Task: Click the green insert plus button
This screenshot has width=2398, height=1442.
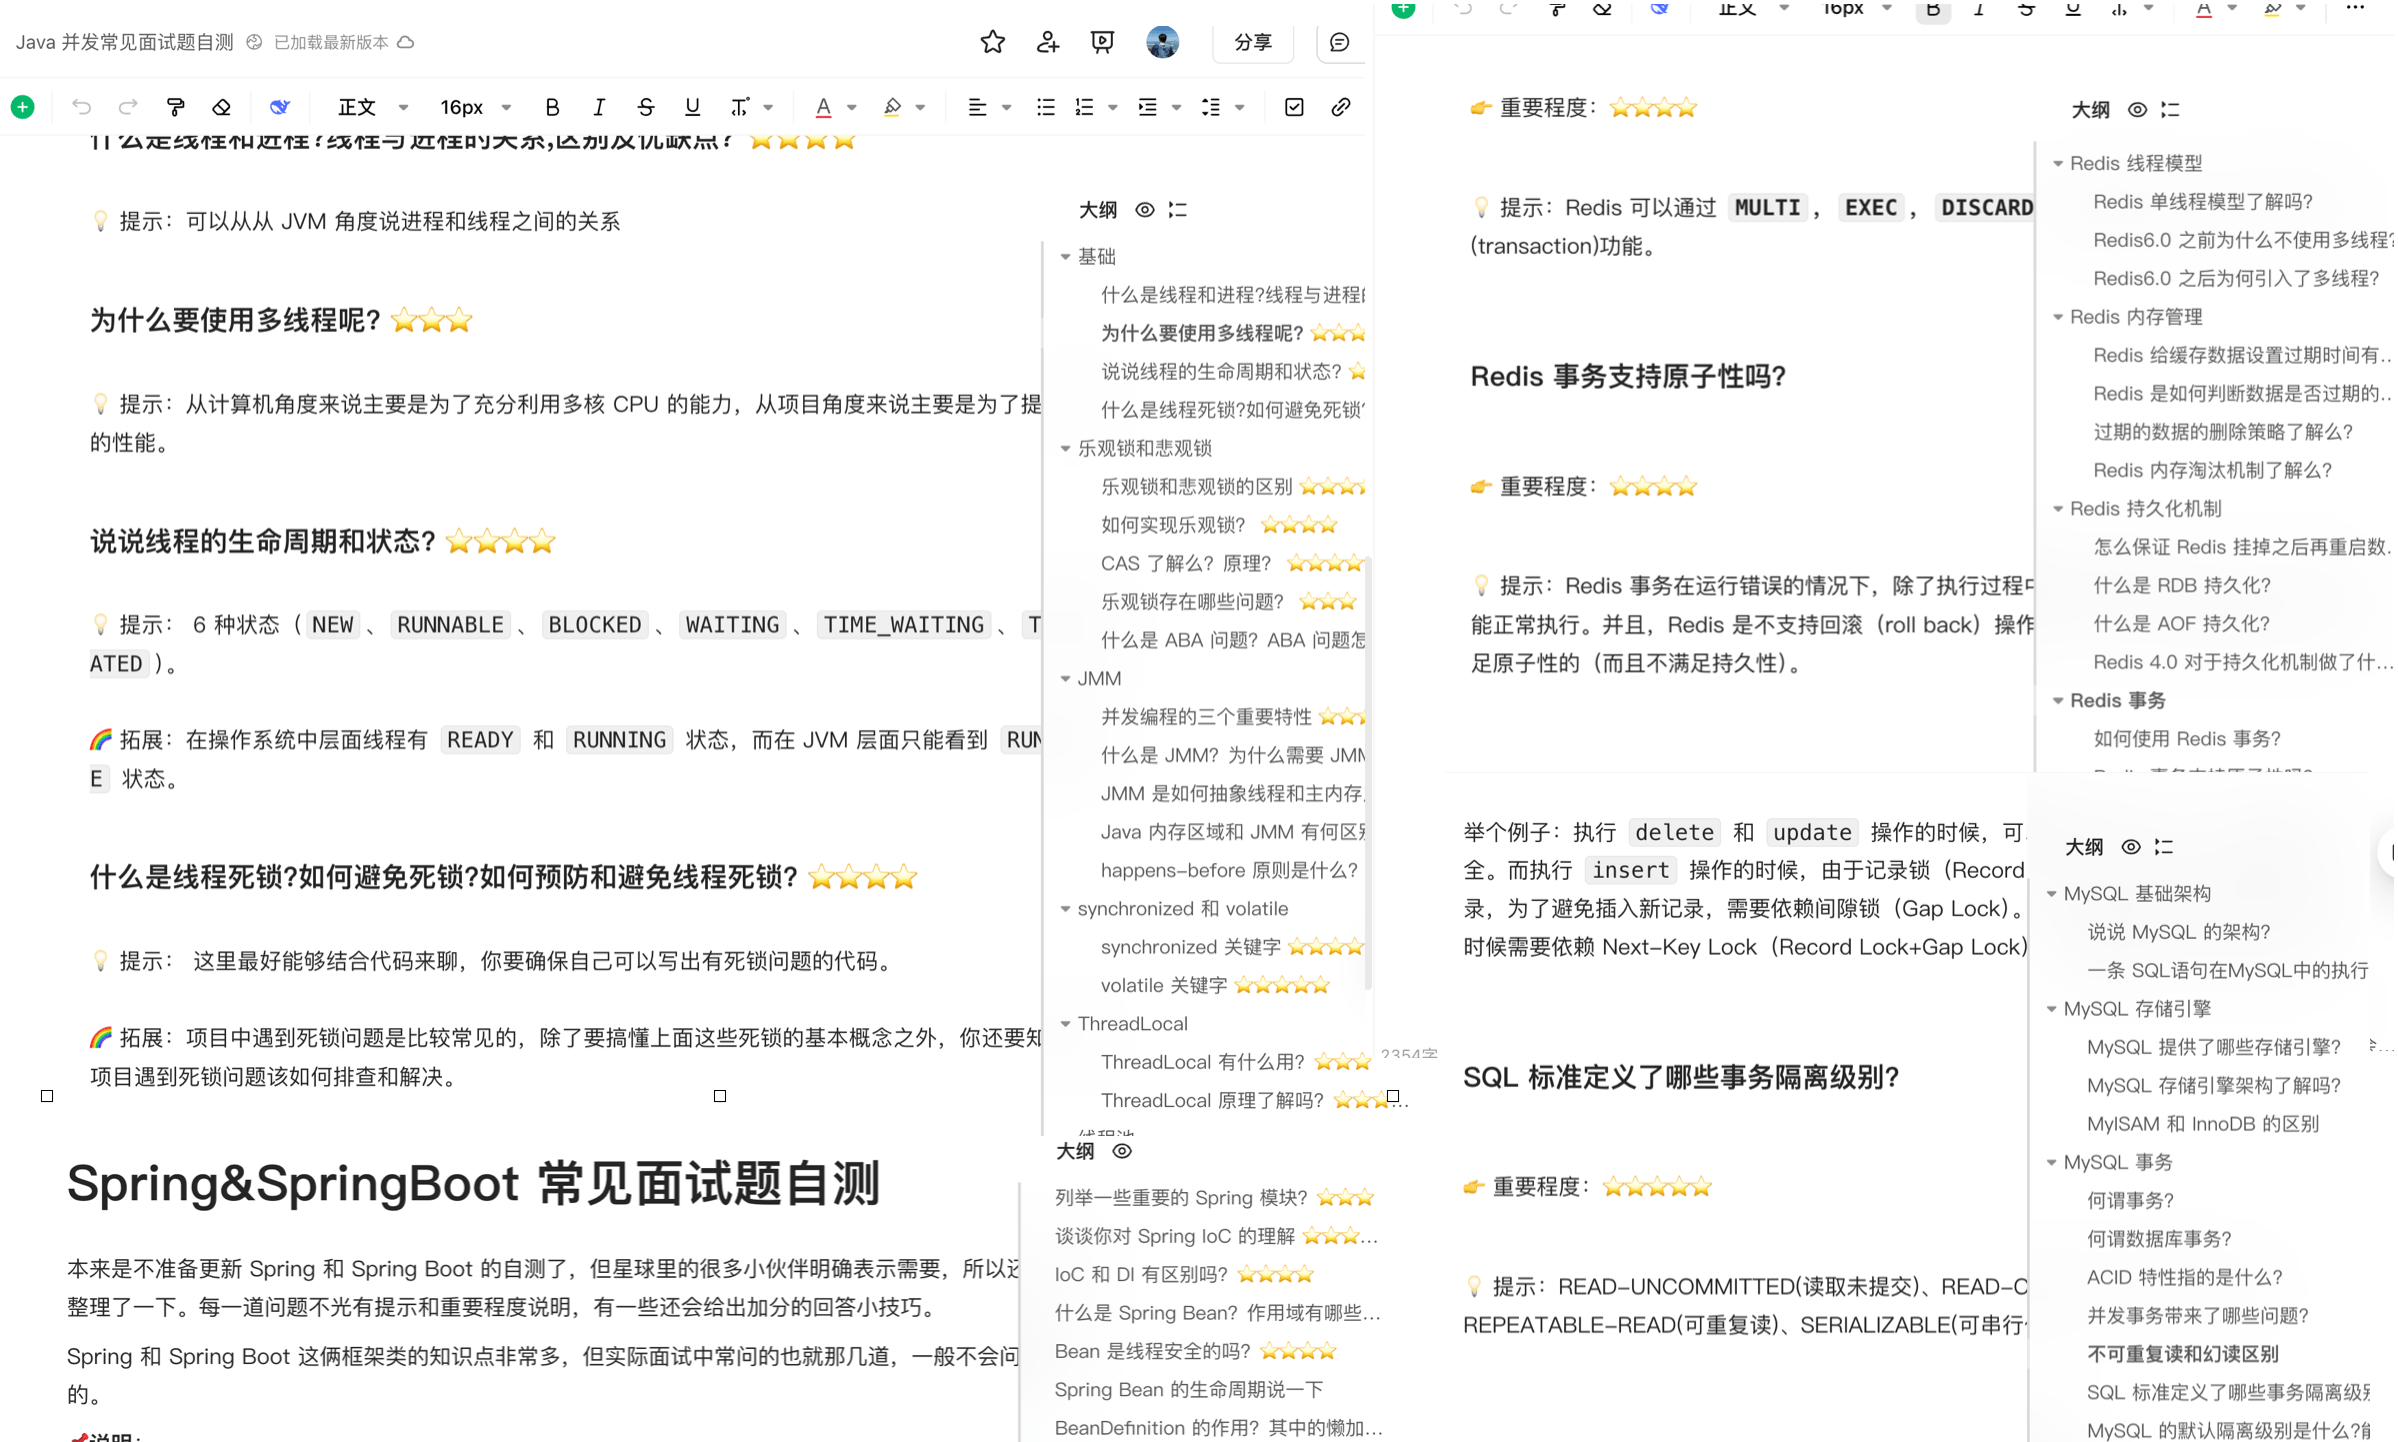Action: click(22, 107)
